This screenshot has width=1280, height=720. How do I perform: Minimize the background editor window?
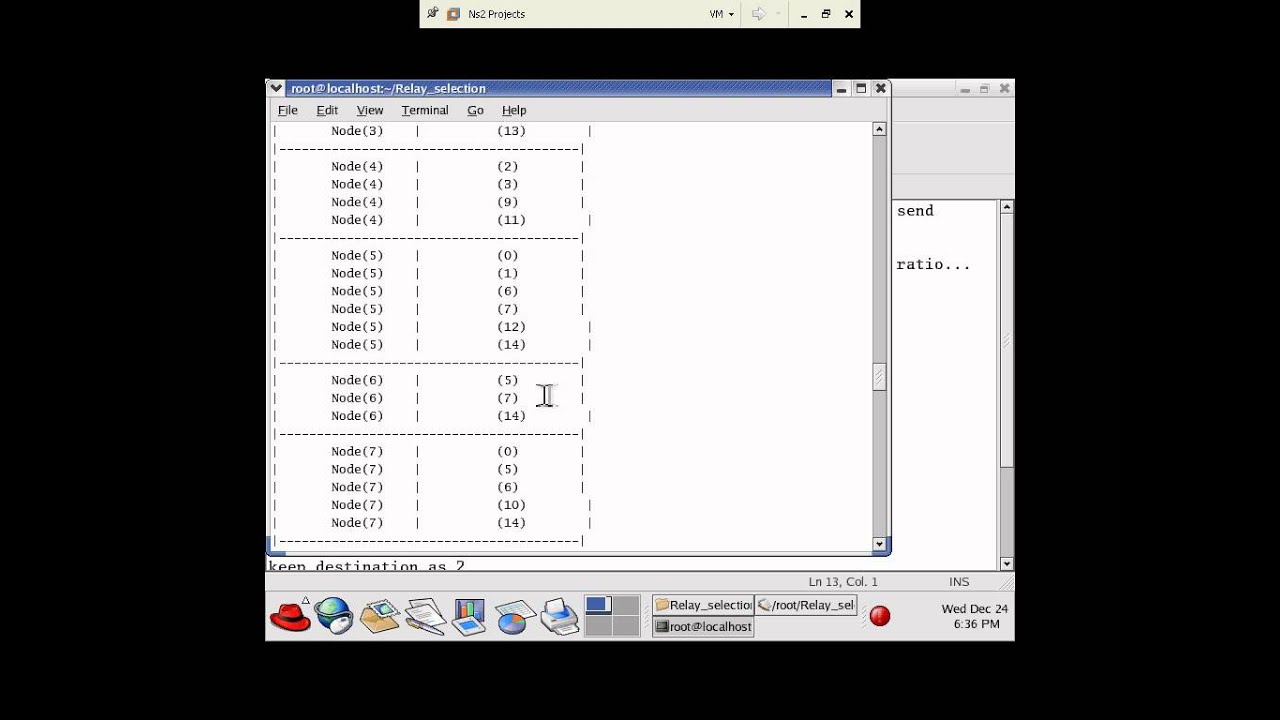[965, 89]
